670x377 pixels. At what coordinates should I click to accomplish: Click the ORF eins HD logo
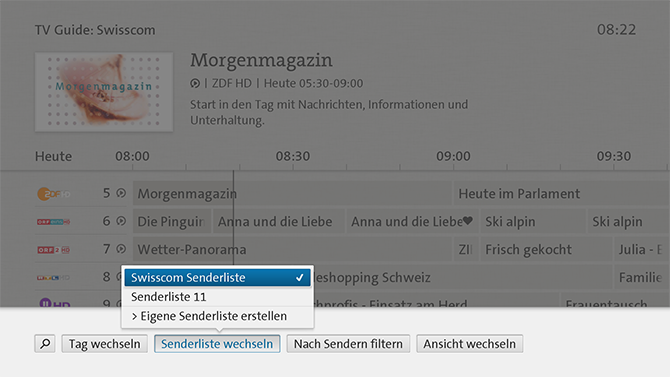point(53,221)
